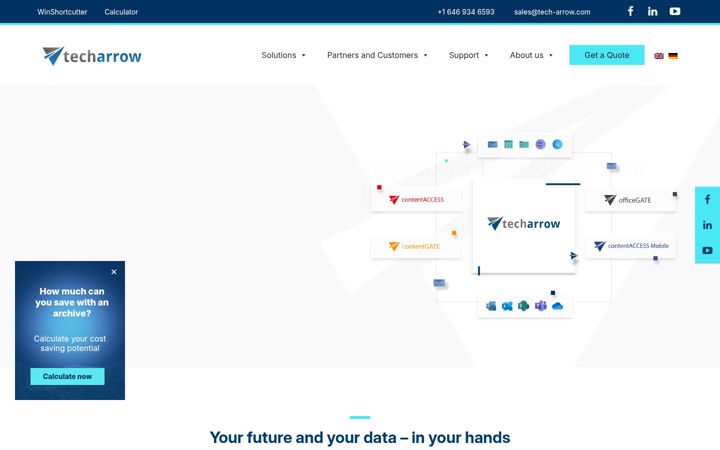The width and height of the screenshot is (720, 450).
Task: Click the techarrow logo in header
Action: tap(92, 56)
